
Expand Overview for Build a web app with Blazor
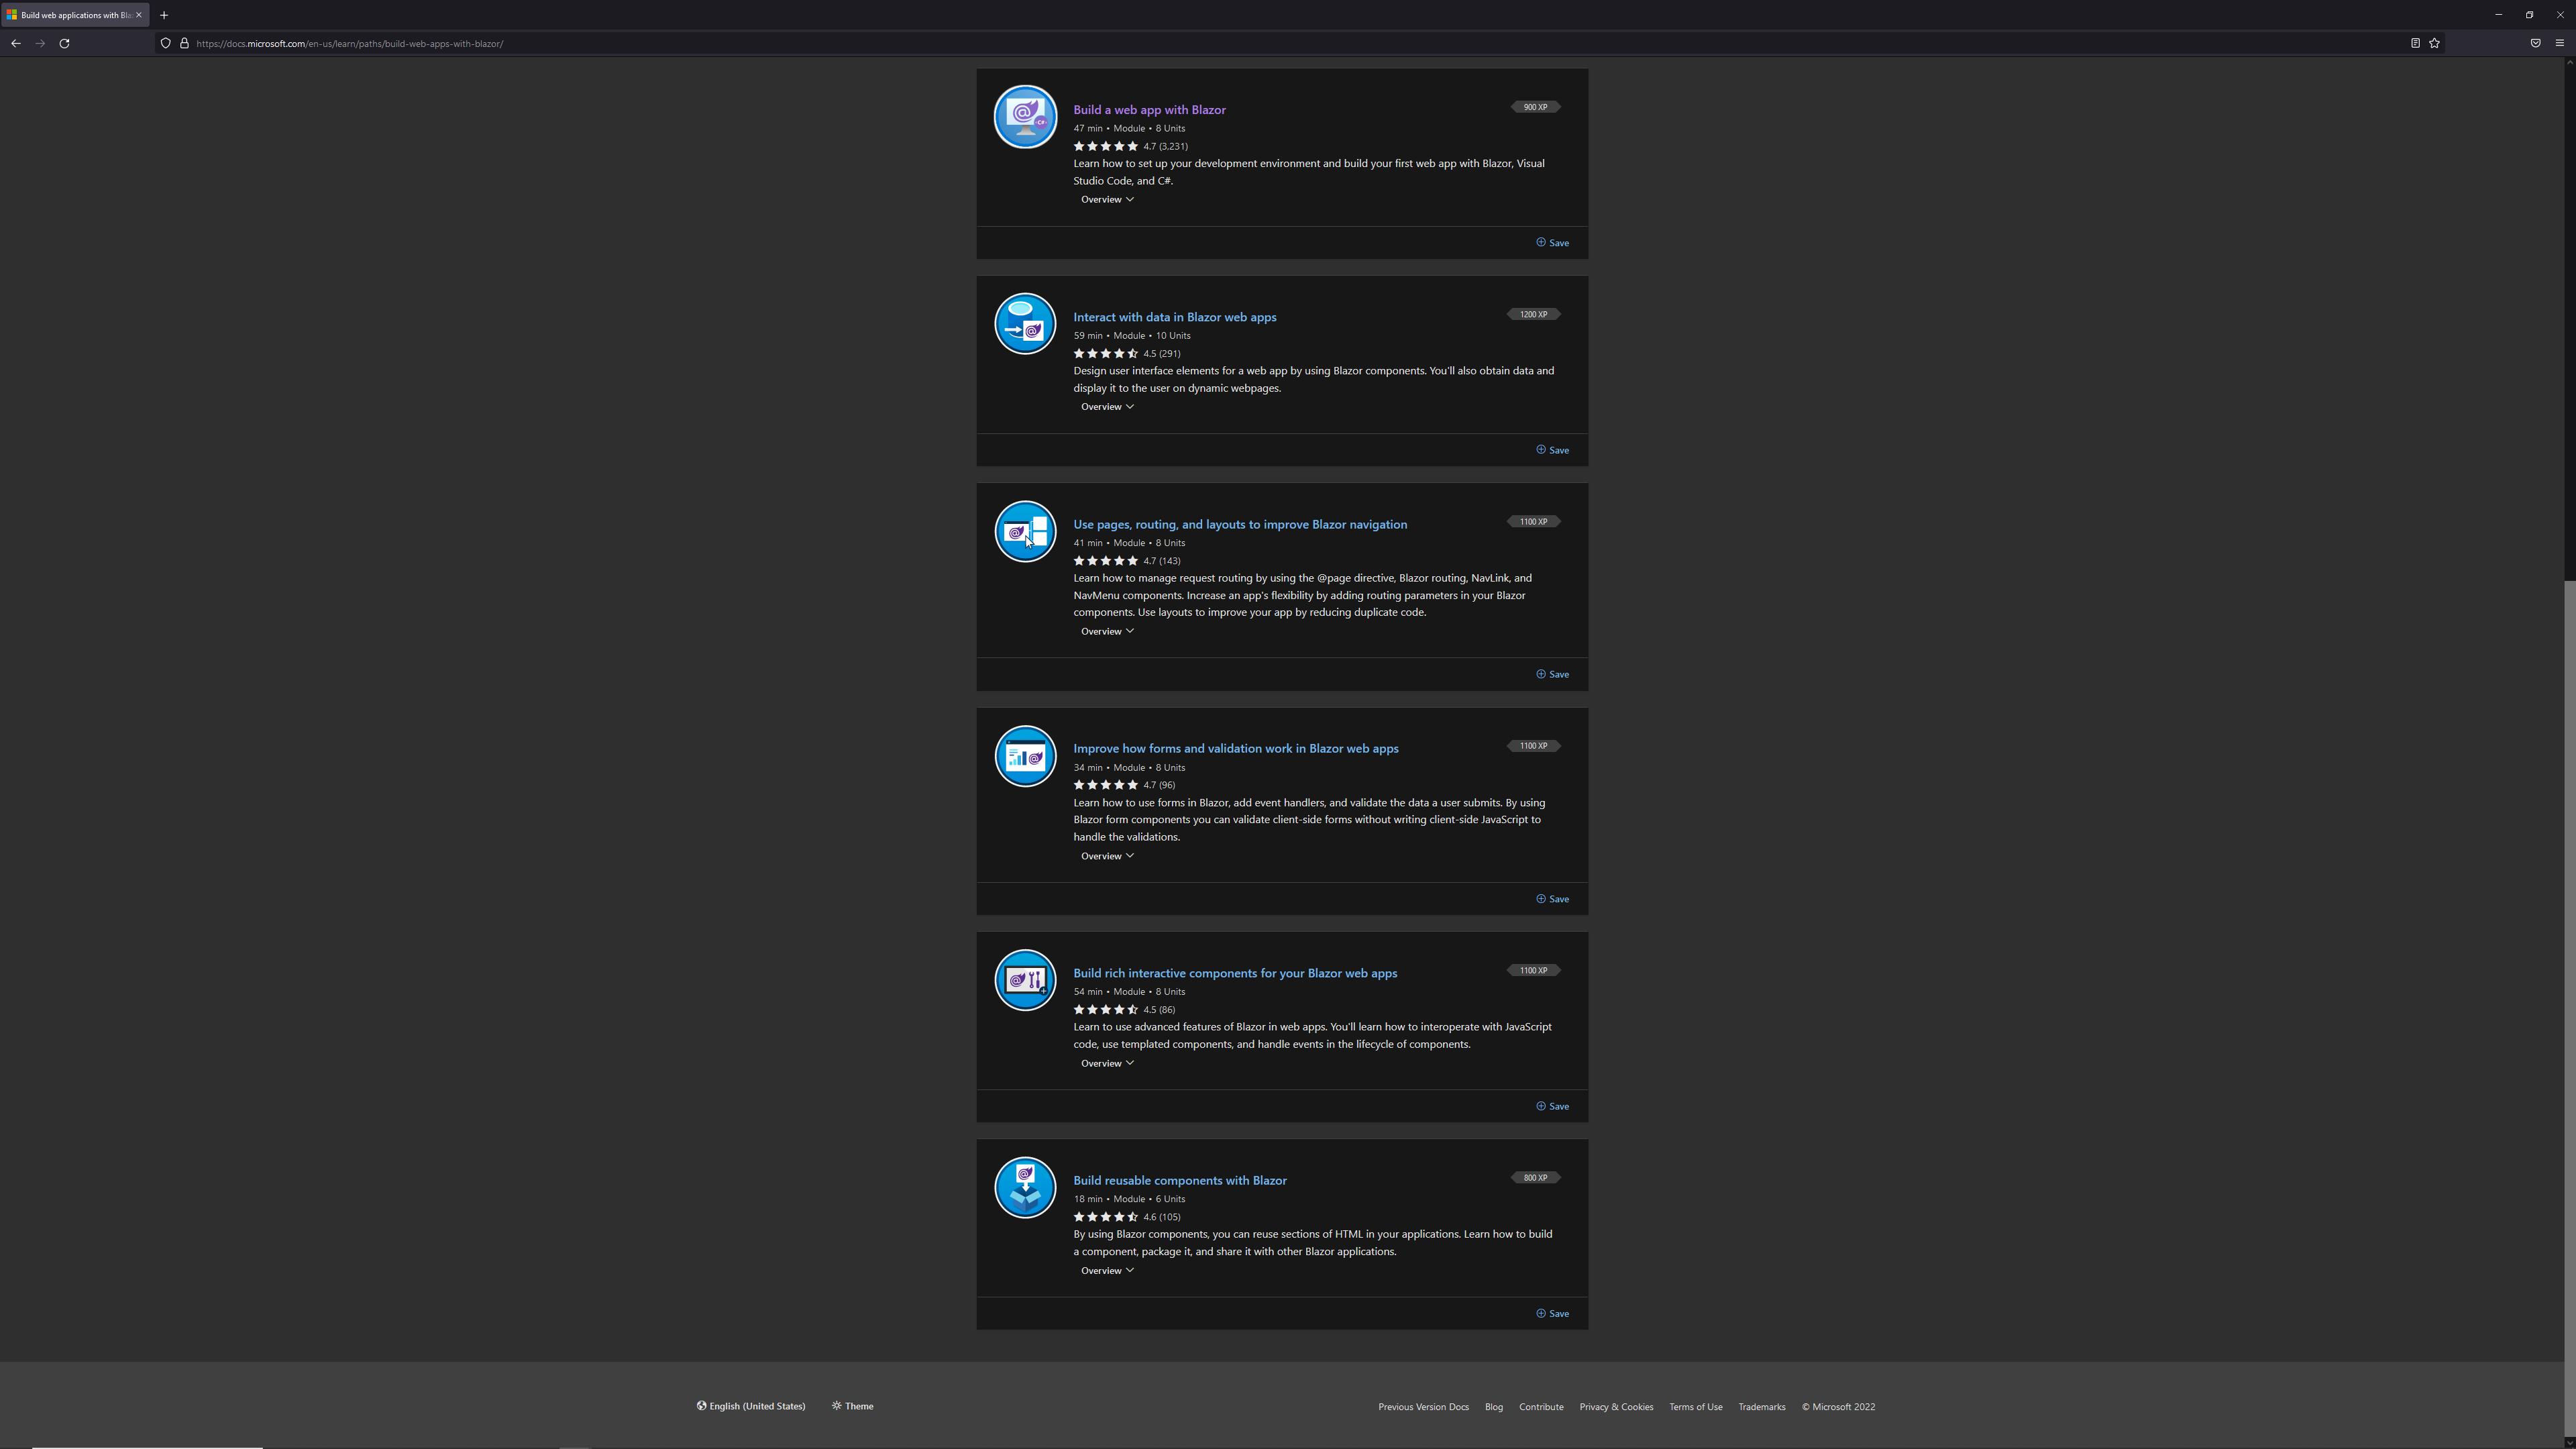(x=1107, y=199)
